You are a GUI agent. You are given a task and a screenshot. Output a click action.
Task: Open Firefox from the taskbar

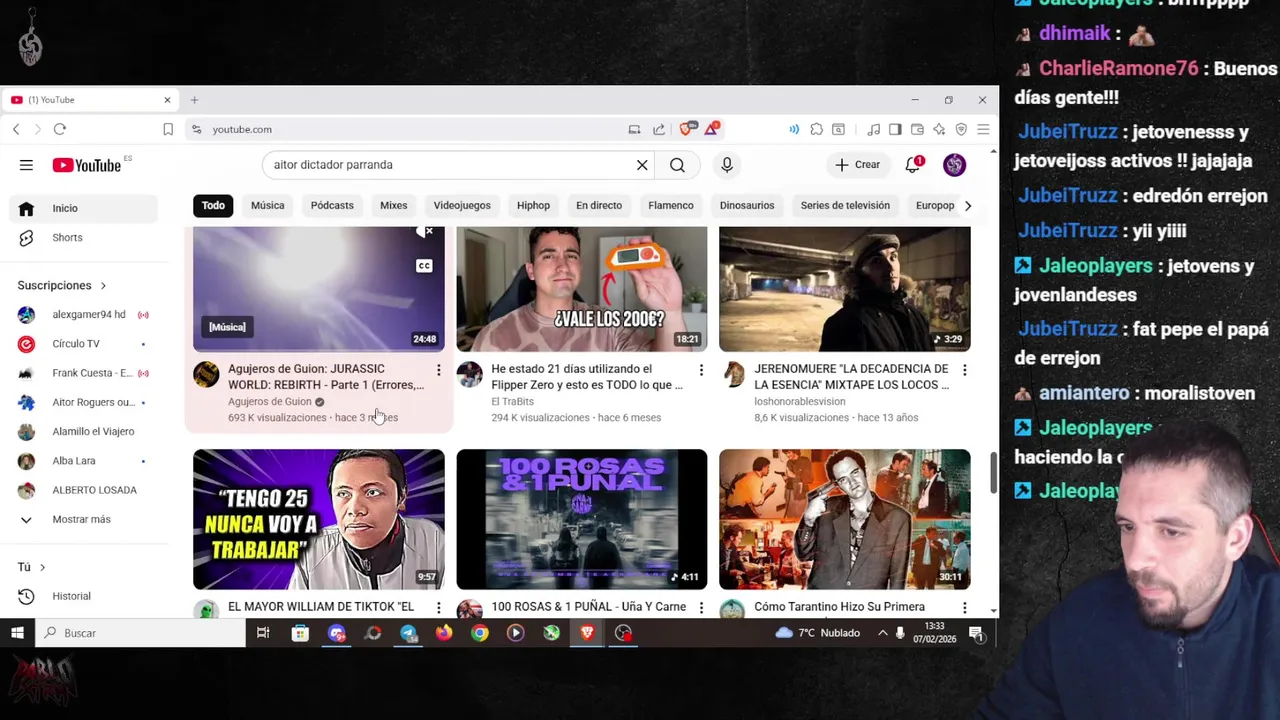[x=444, y=633]
